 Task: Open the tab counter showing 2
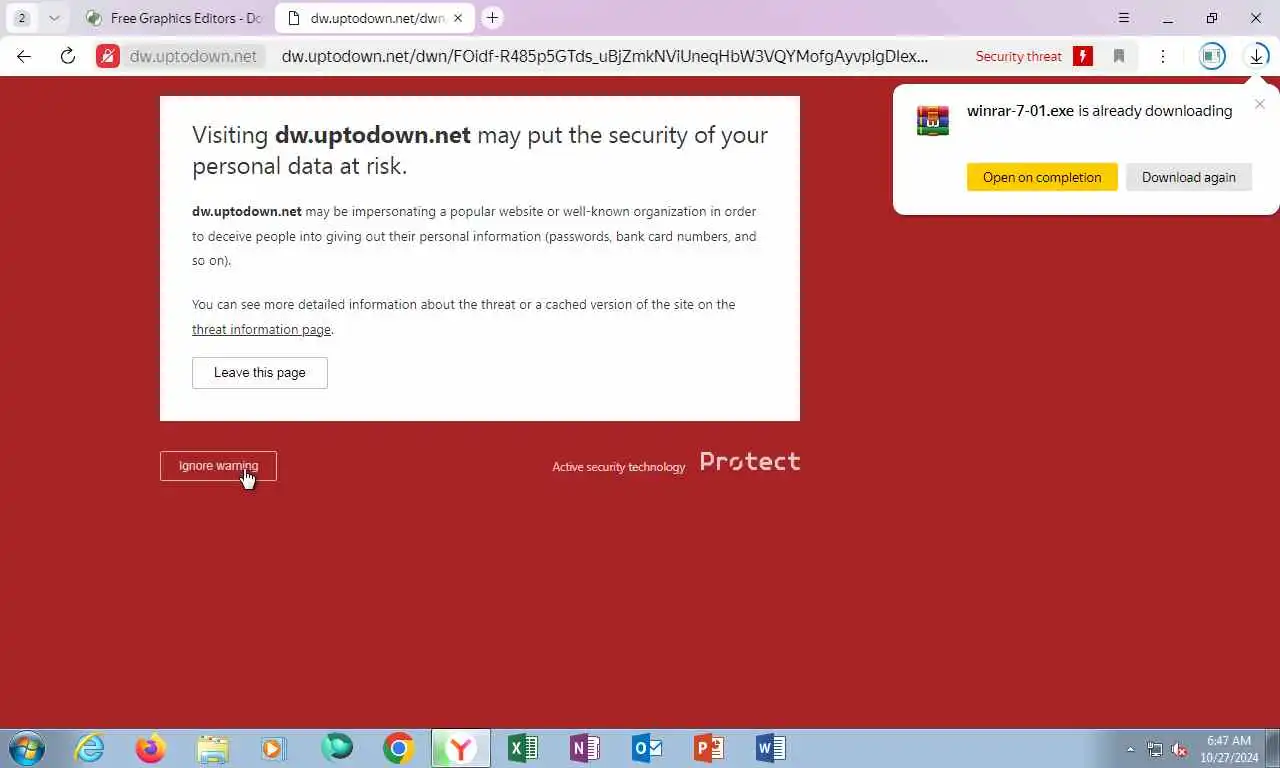(x=22, y=18)
